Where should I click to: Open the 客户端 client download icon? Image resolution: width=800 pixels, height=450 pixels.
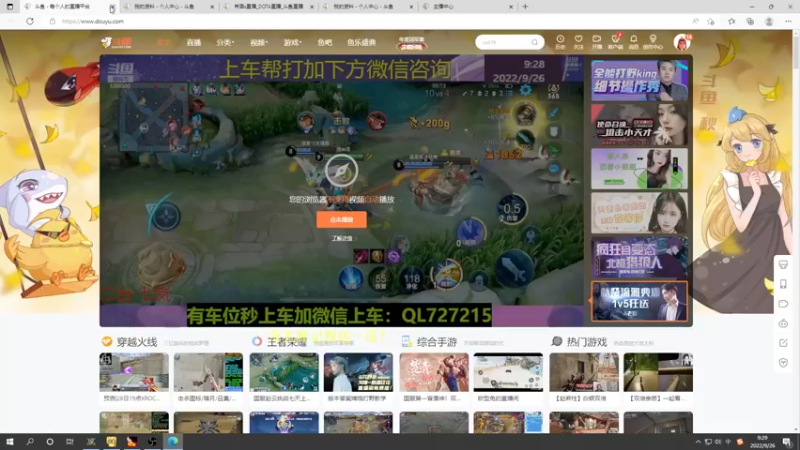615,42
